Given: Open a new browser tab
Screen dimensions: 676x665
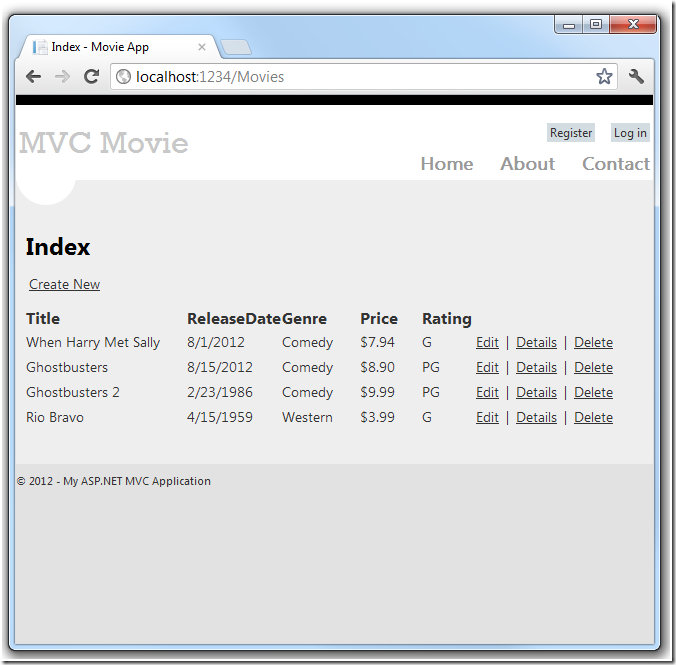Looking at the screenshot, I should [x=236, y=47].
